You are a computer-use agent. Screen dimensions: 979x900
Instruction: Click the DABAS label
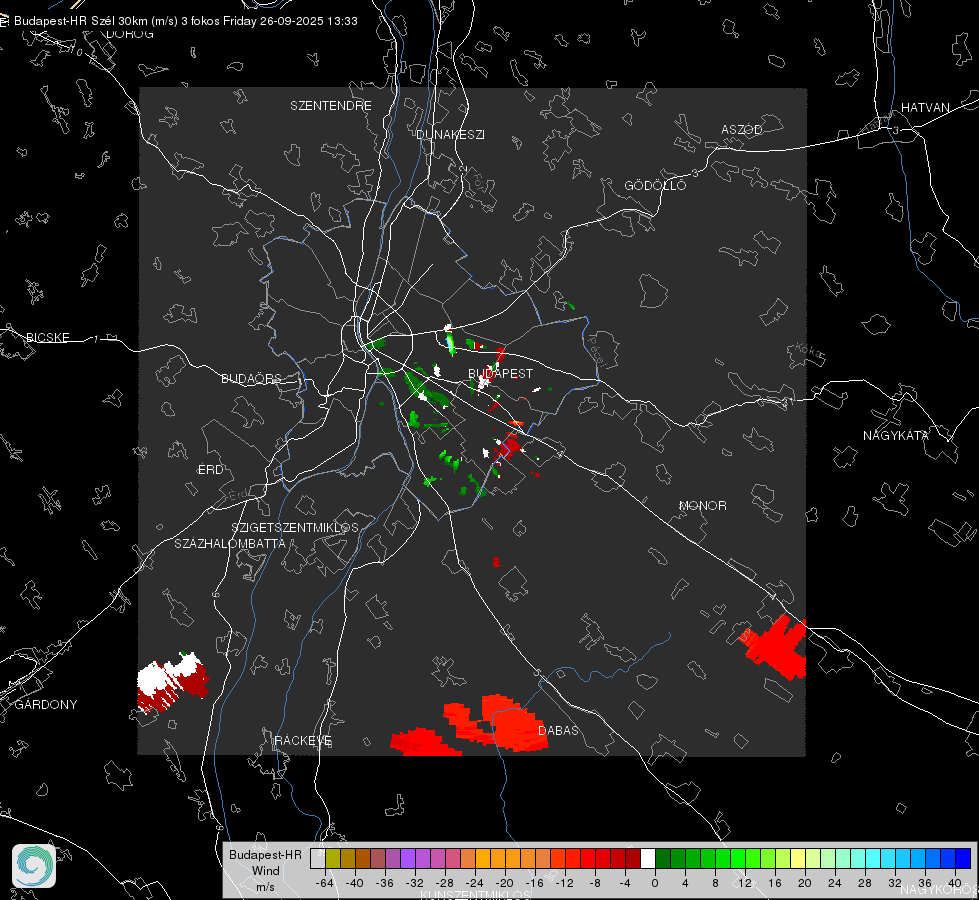coord(558,731)
